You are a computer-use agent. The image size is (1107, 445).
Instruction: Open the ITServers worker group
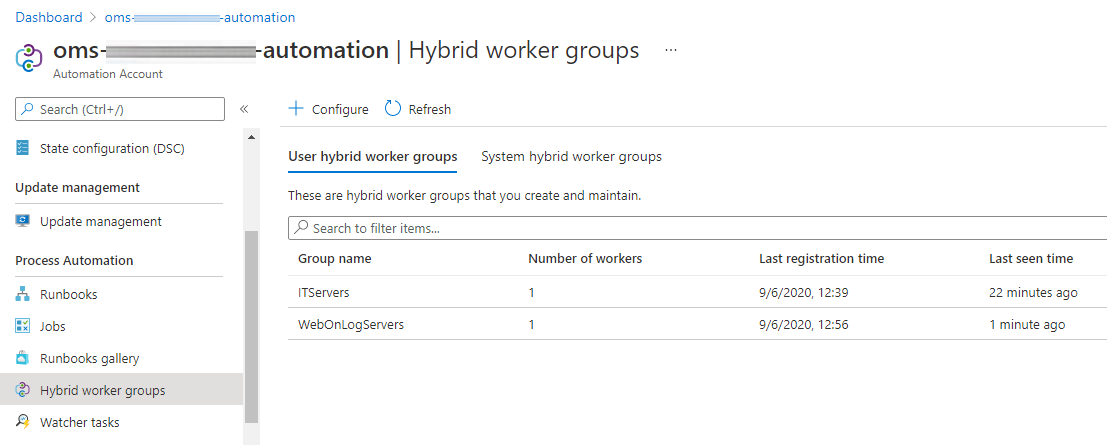(x=324, y=292)
